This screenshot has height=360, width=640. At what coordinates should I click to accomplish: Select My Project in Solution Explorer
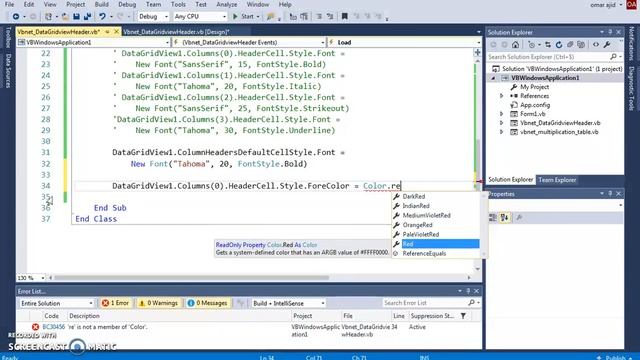tap(534, 87)
